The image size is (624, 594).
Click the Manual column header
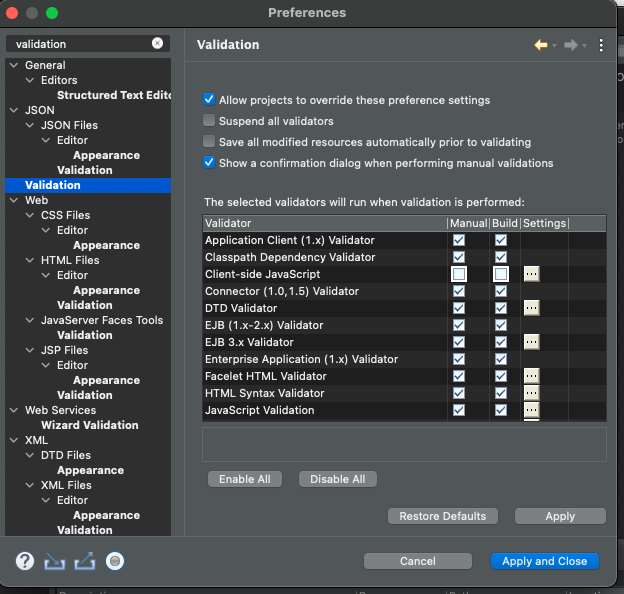coord(468,223)
